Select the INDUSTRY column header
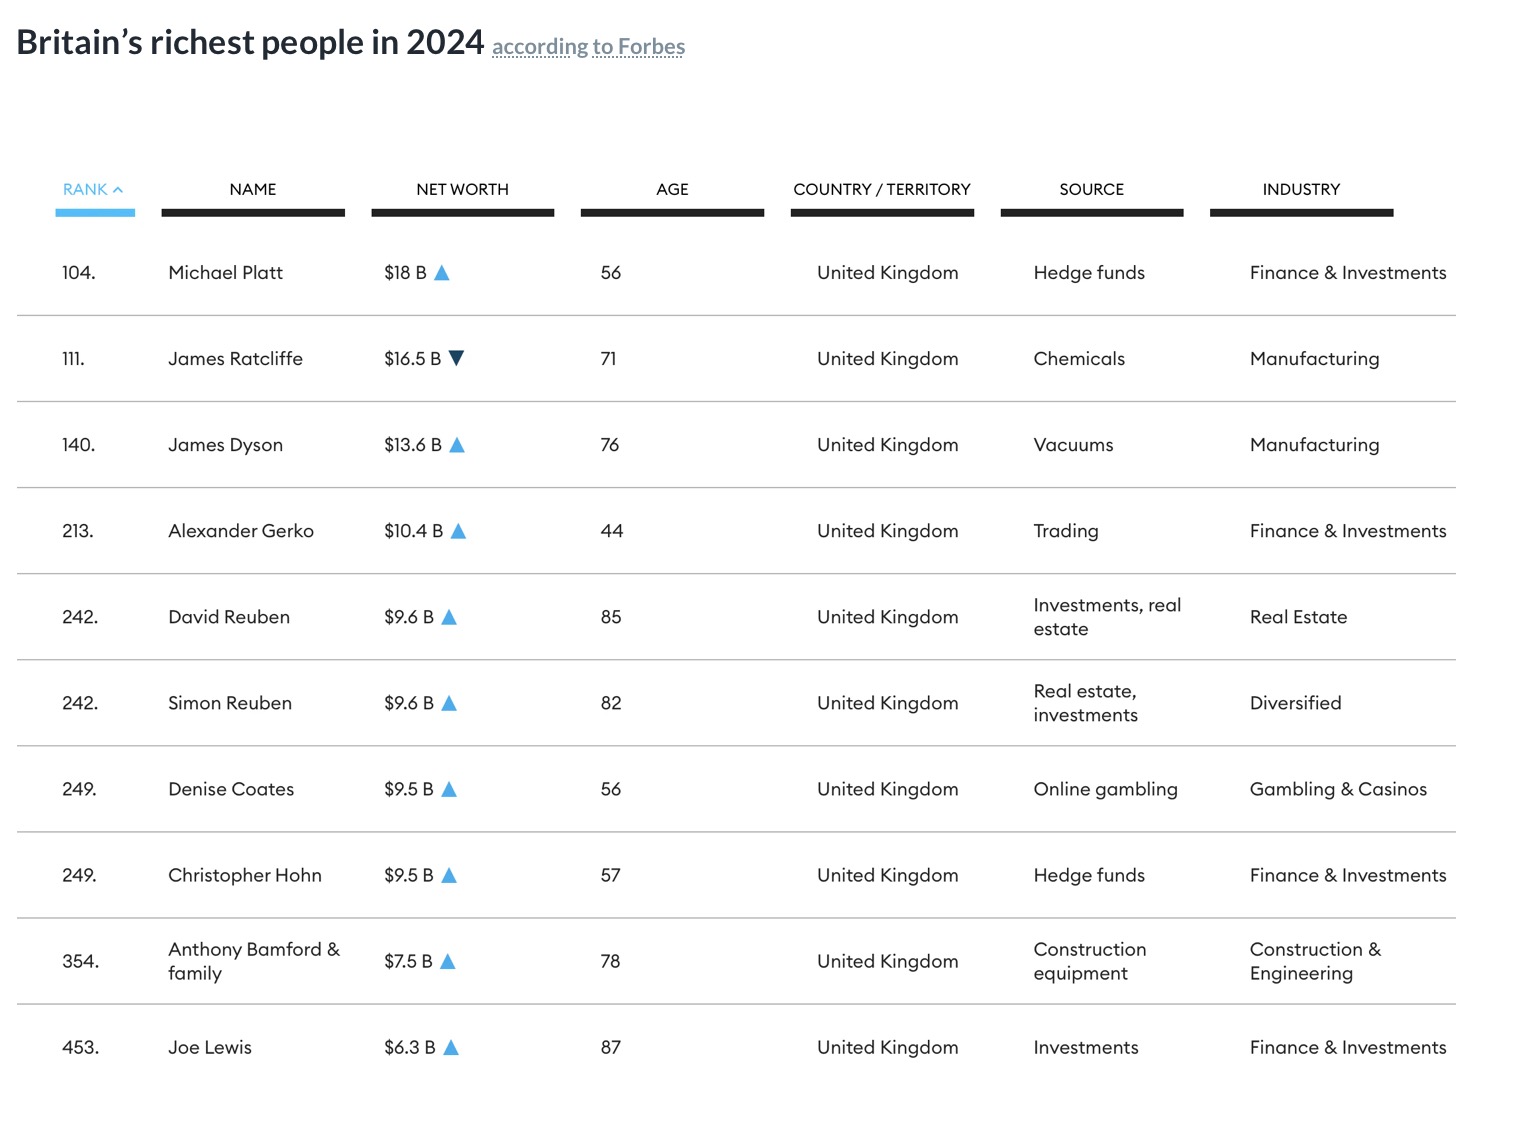The height and width of the screenshot is (1142, 1538). click(1300, 188)
